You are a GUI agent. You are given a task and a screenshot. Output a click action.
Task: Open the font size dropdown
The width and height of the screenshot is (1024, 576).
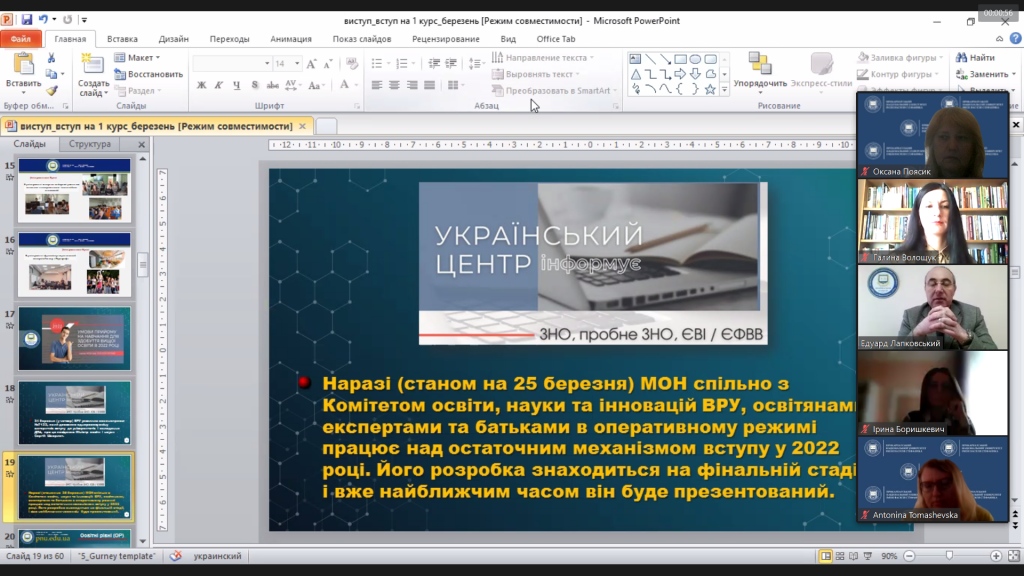295,63
